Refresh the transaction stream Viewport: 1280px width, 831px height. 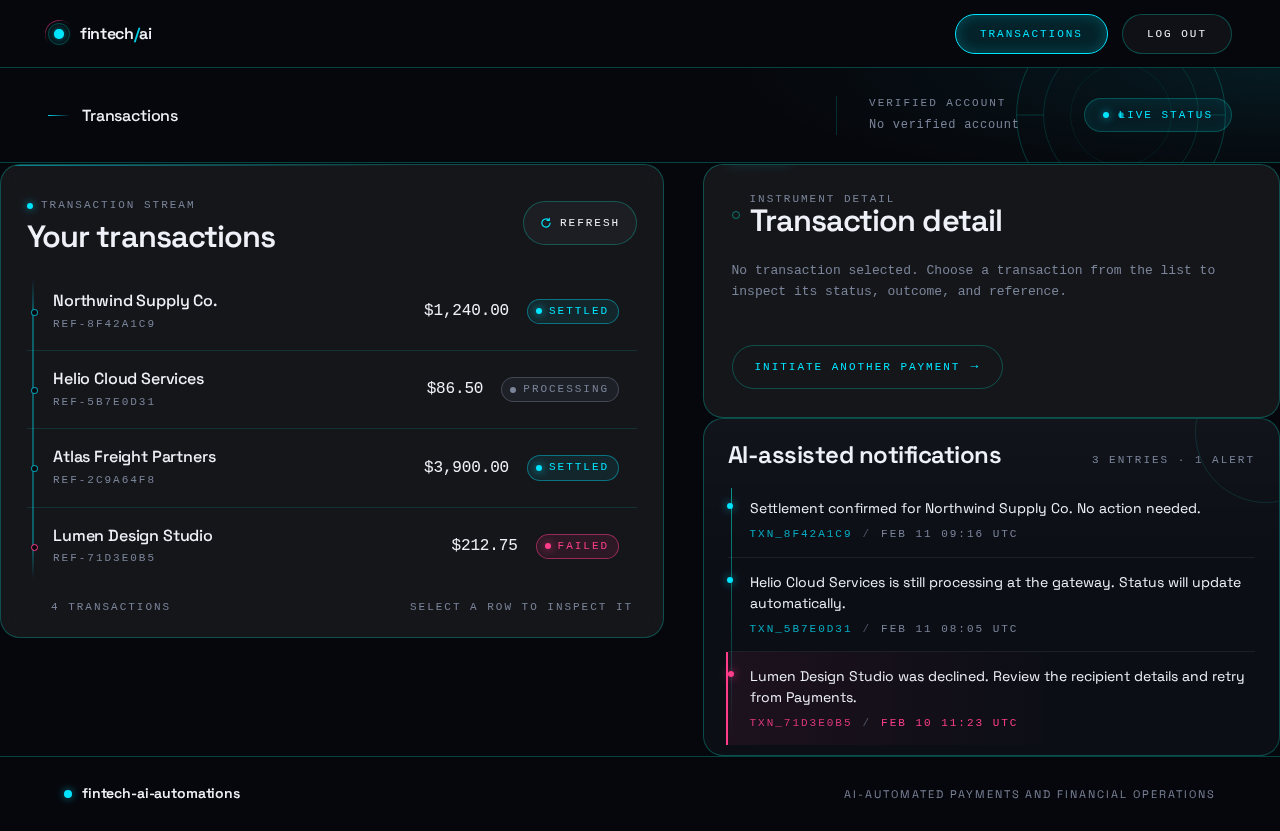[580, 223]
